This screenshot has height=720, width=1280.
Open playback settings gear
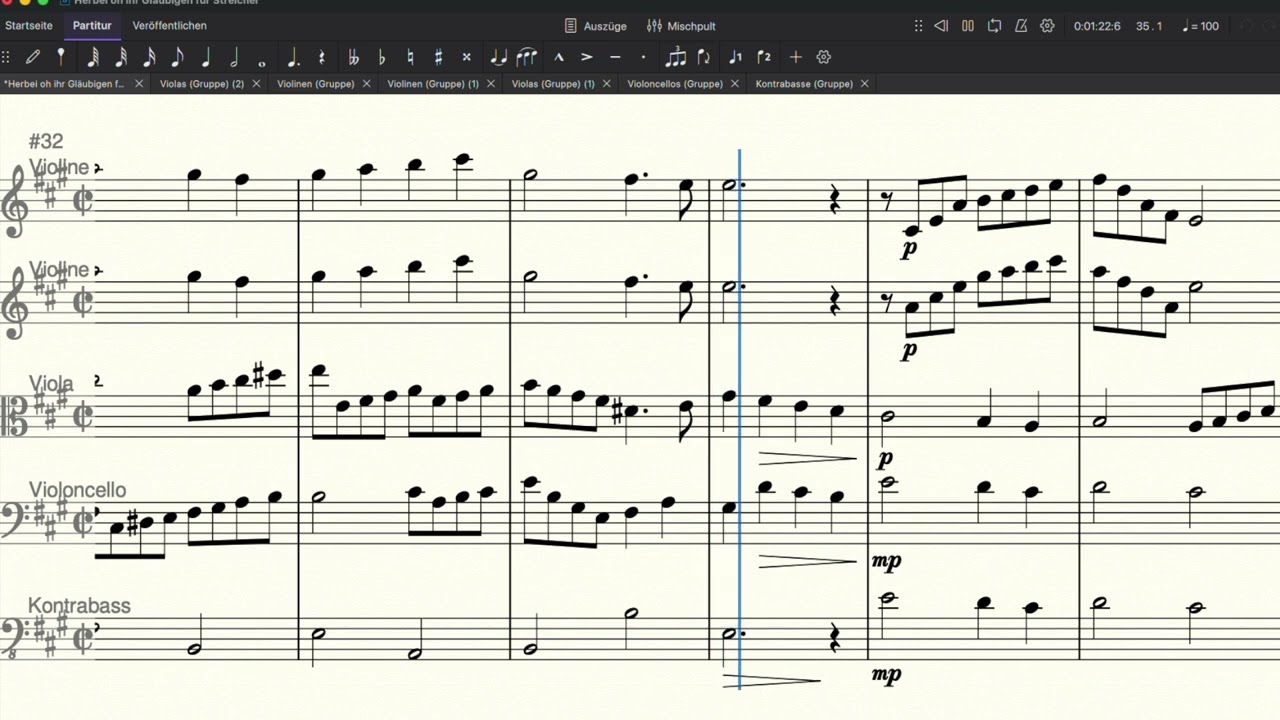click(x=1047, y=26)
